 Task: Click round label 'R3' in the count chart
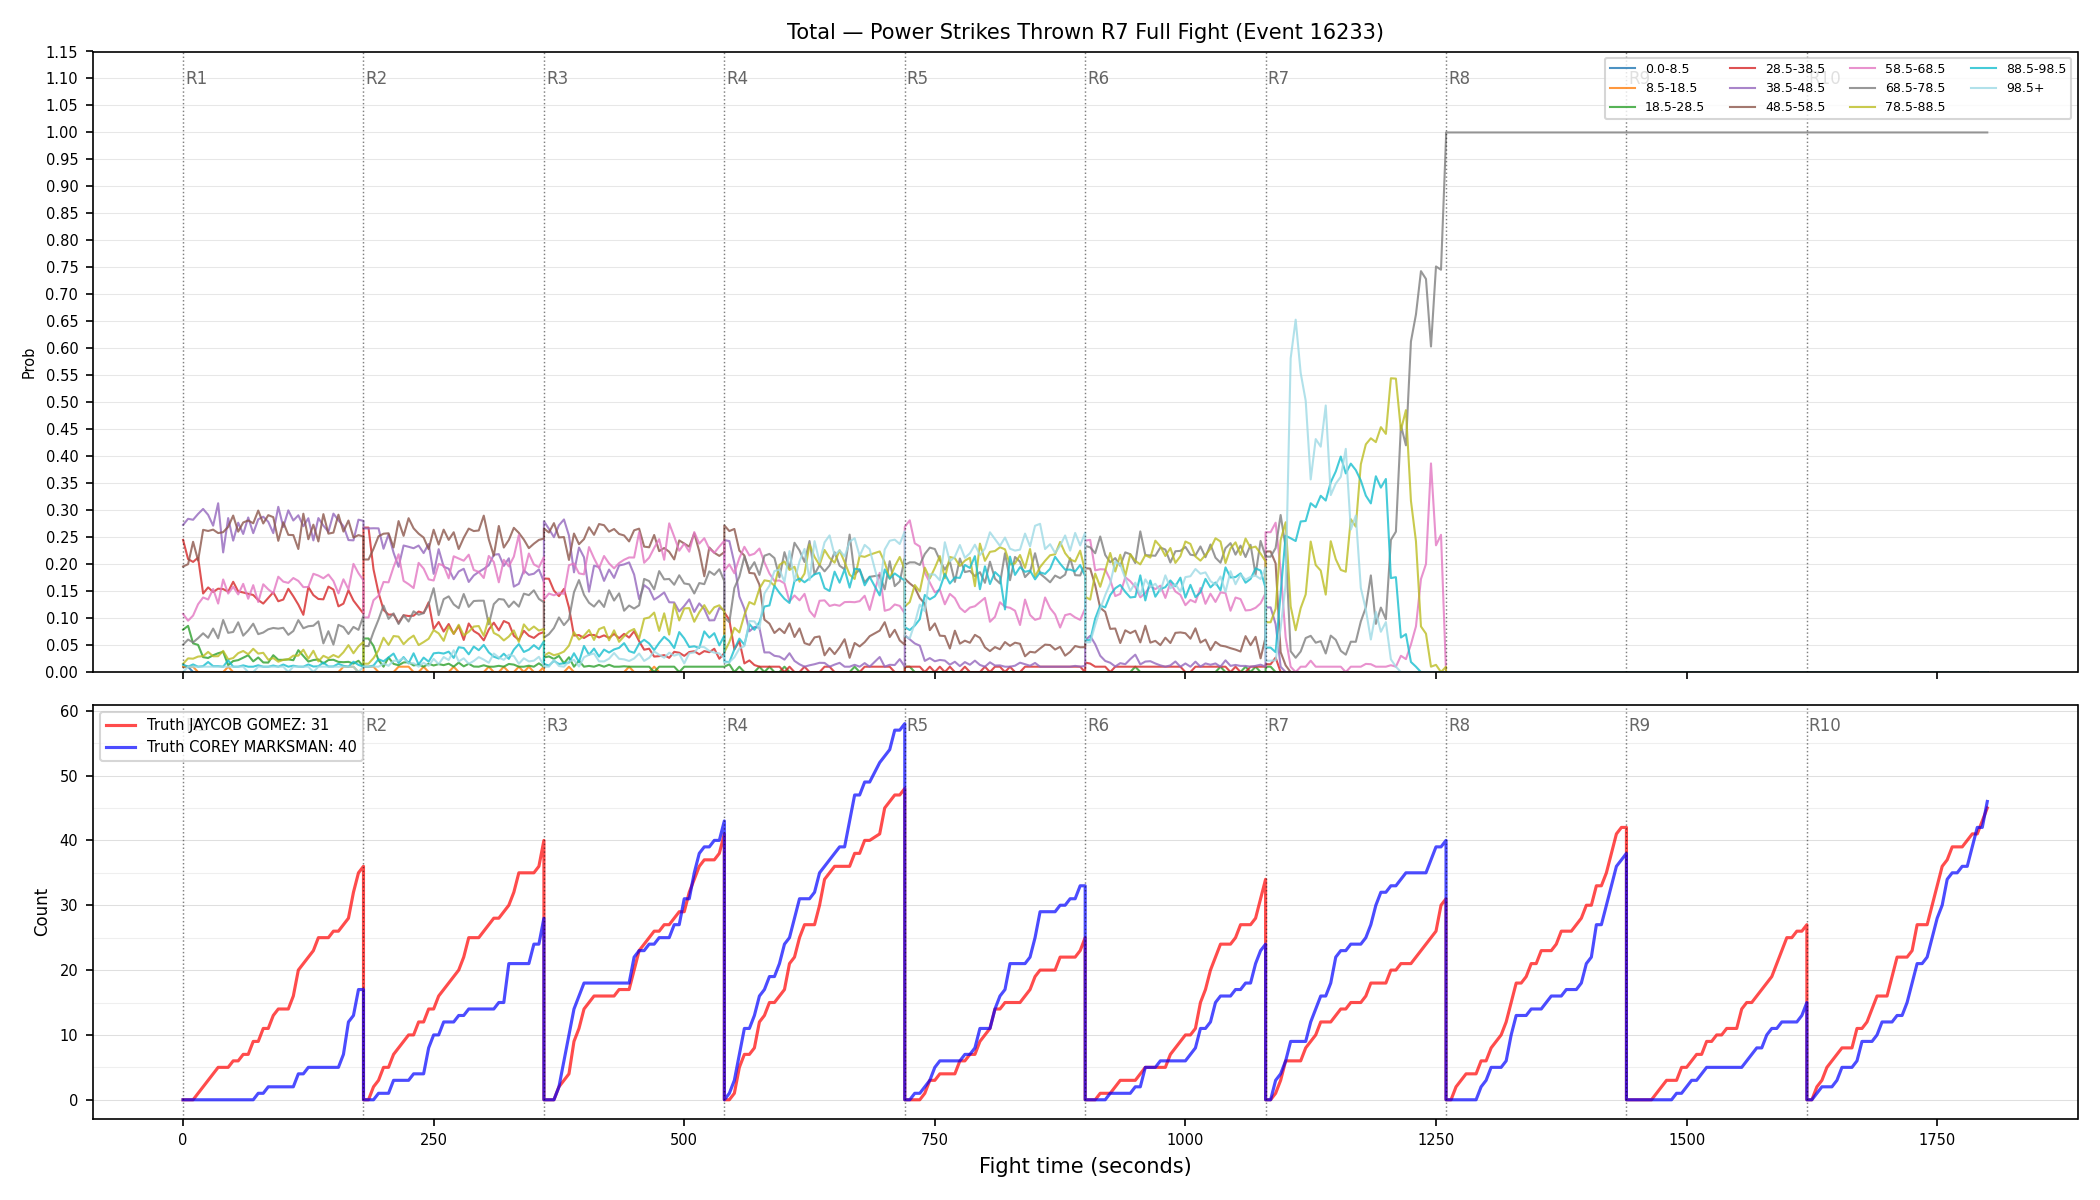point(557,725)
